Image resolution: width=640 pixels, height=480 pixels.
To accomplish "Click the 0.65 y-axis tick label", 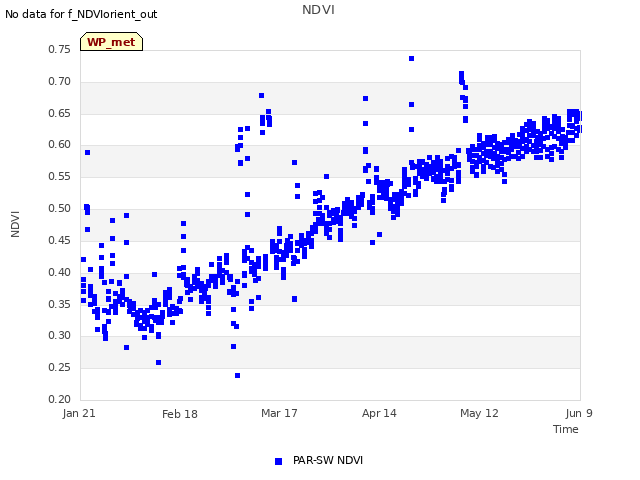I will click(x=60, y=113).
